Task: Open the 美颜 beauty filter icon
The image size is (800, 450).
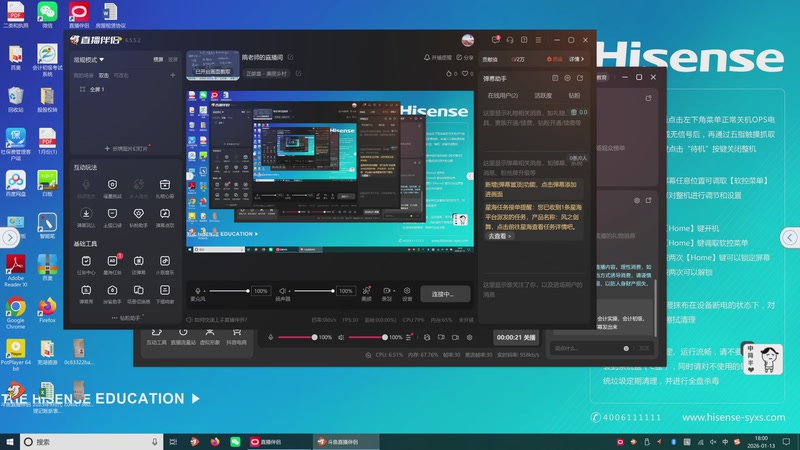Action: point(366,291)
